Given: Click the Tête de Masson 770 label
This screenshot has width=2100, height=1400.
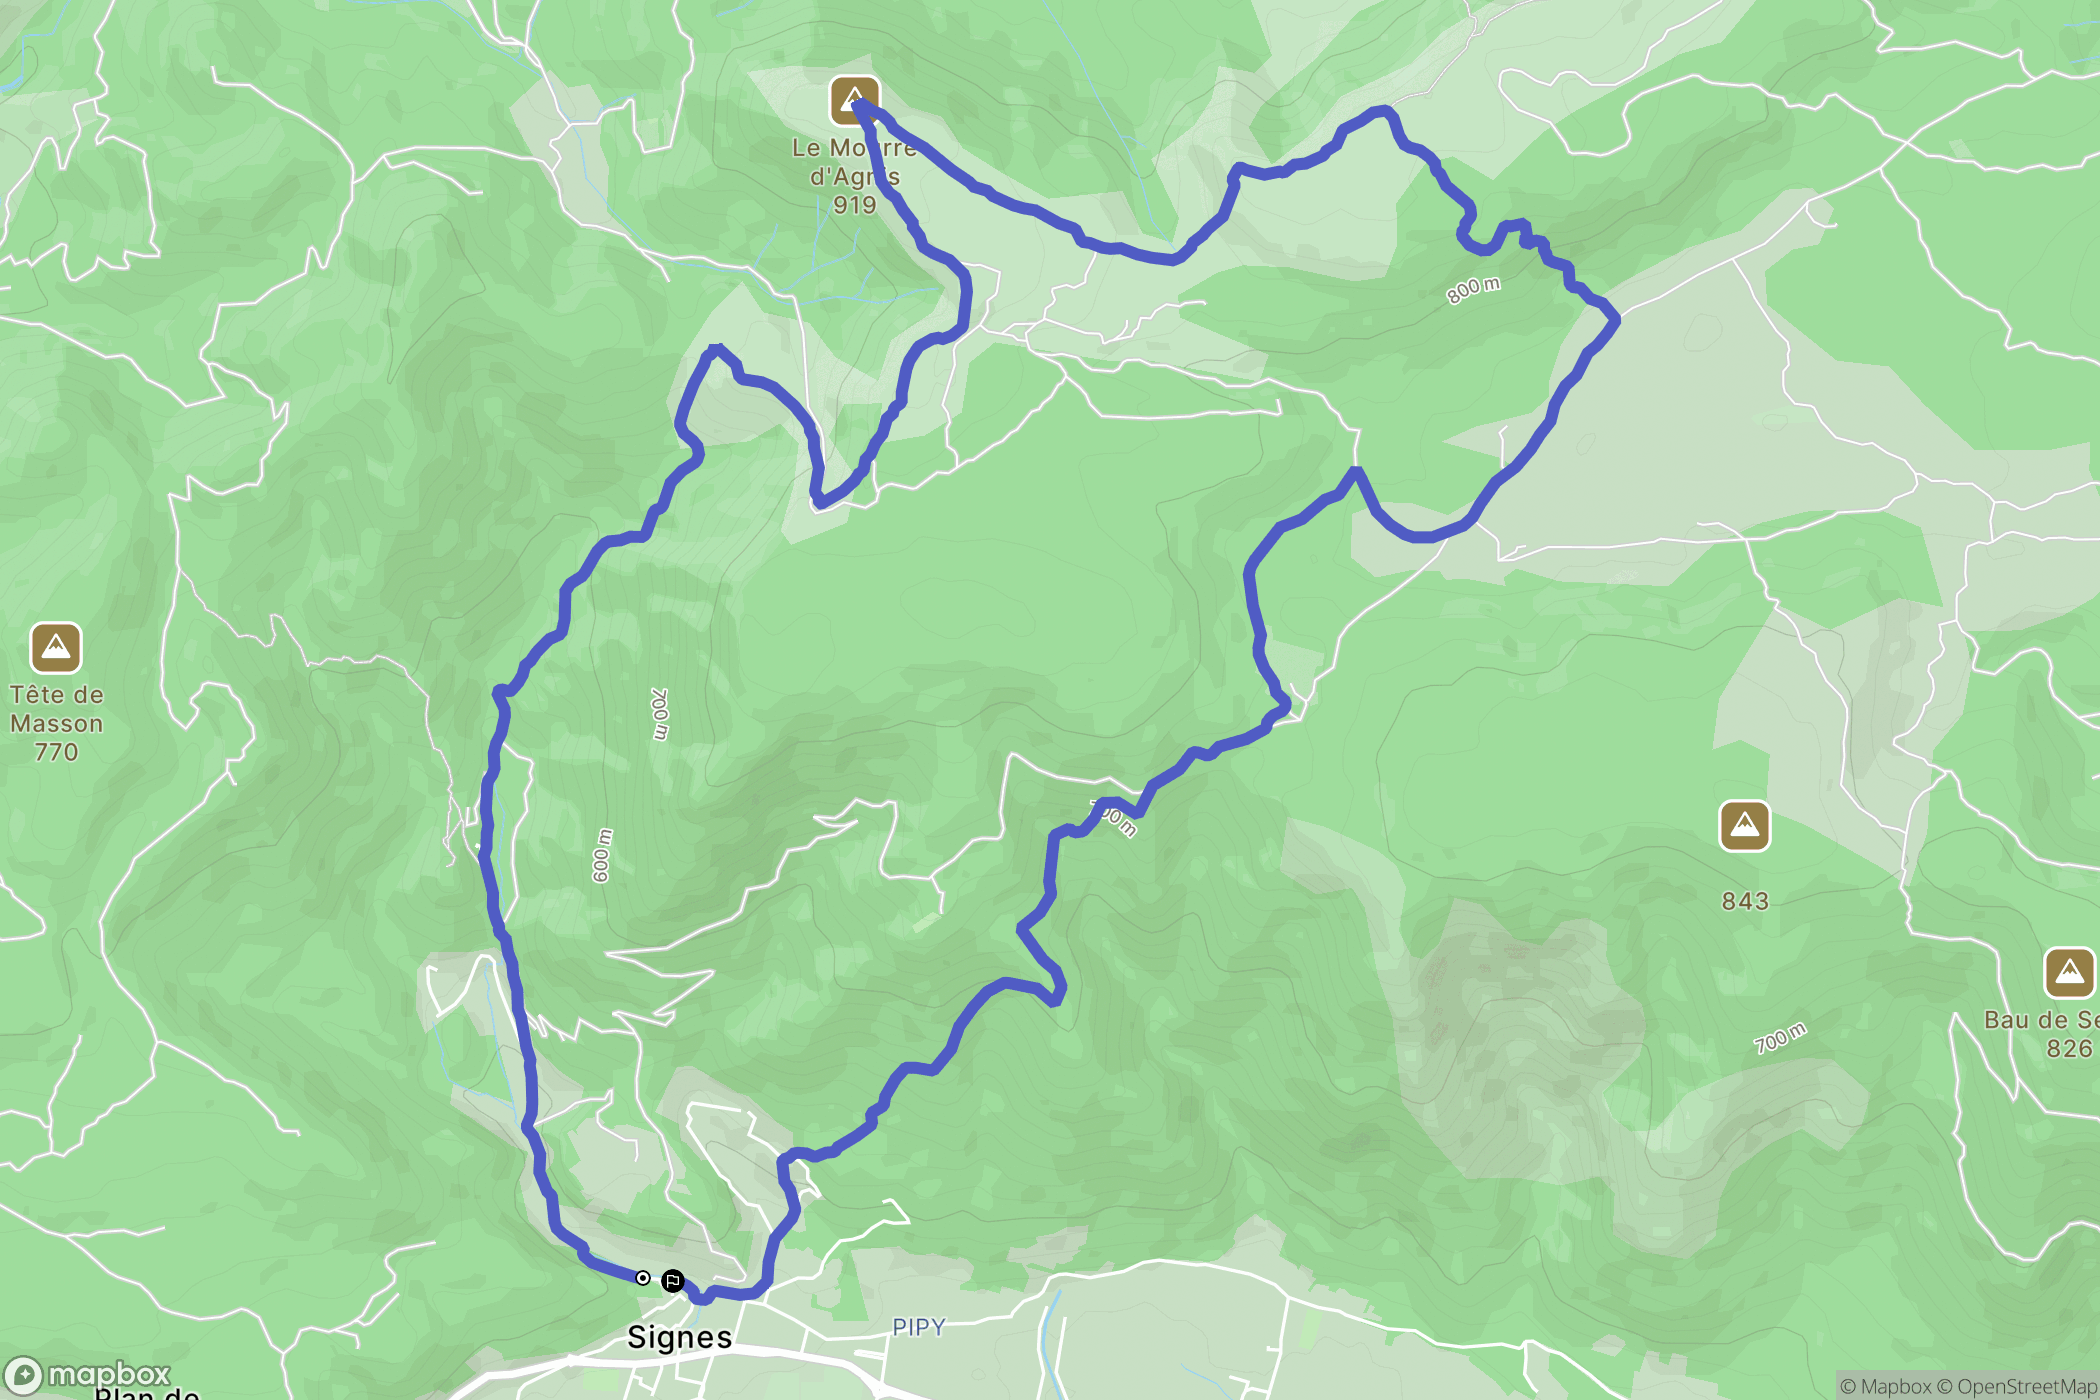Looking at the screenshot, I should click(57, 723).
